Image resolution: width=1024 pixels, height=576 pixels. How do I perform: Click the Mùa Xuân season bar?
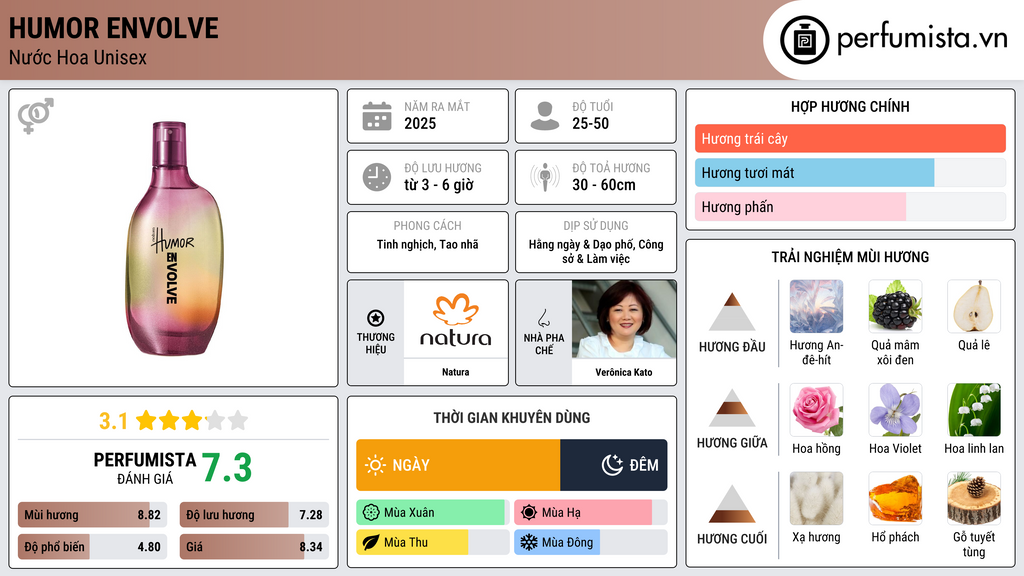point(432,513)
